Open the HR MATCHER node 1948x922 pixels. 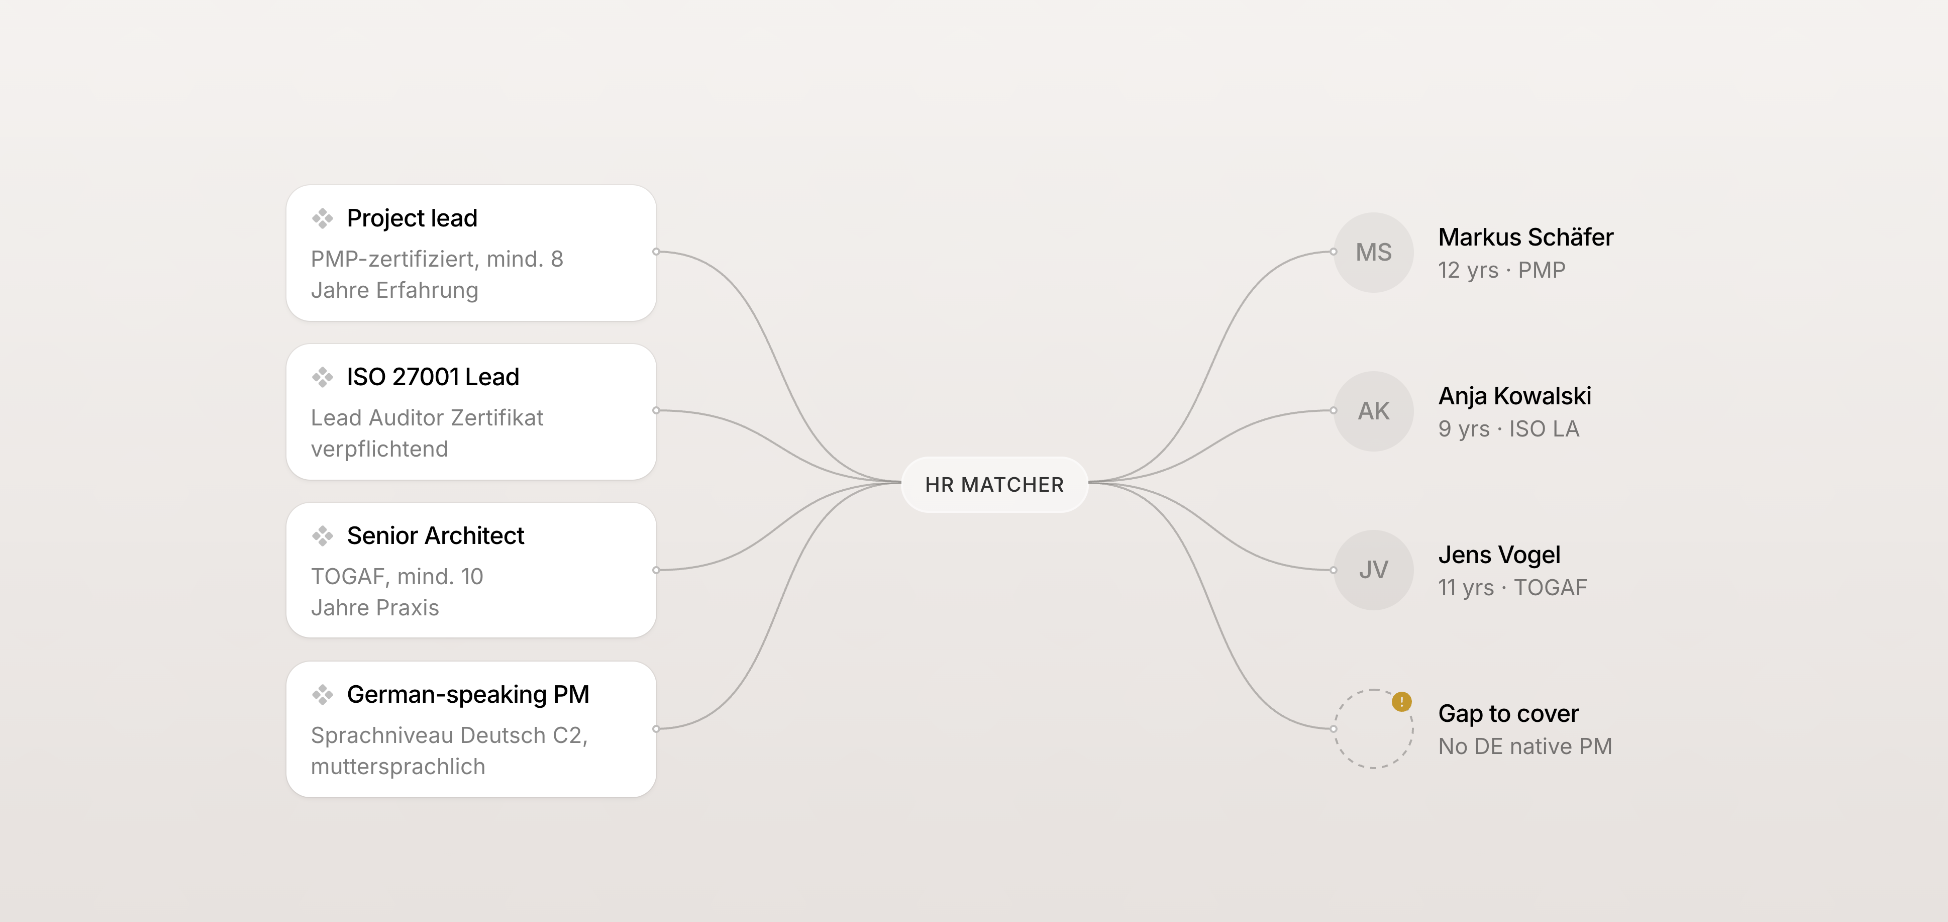pyautogui.click(x=995, y=485)
